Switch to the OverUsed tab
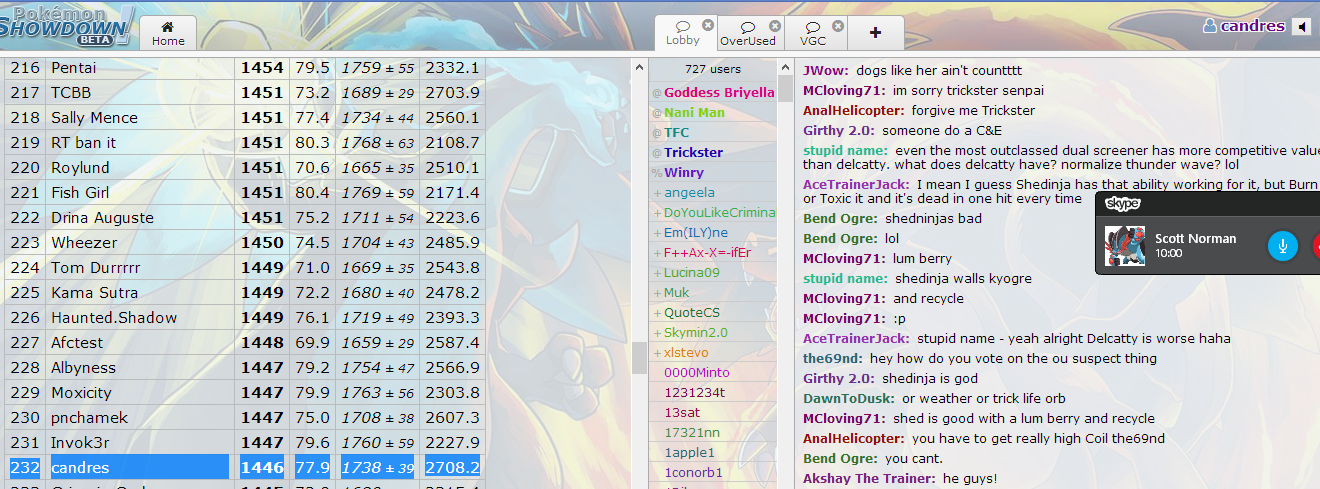 pos(747,34)
